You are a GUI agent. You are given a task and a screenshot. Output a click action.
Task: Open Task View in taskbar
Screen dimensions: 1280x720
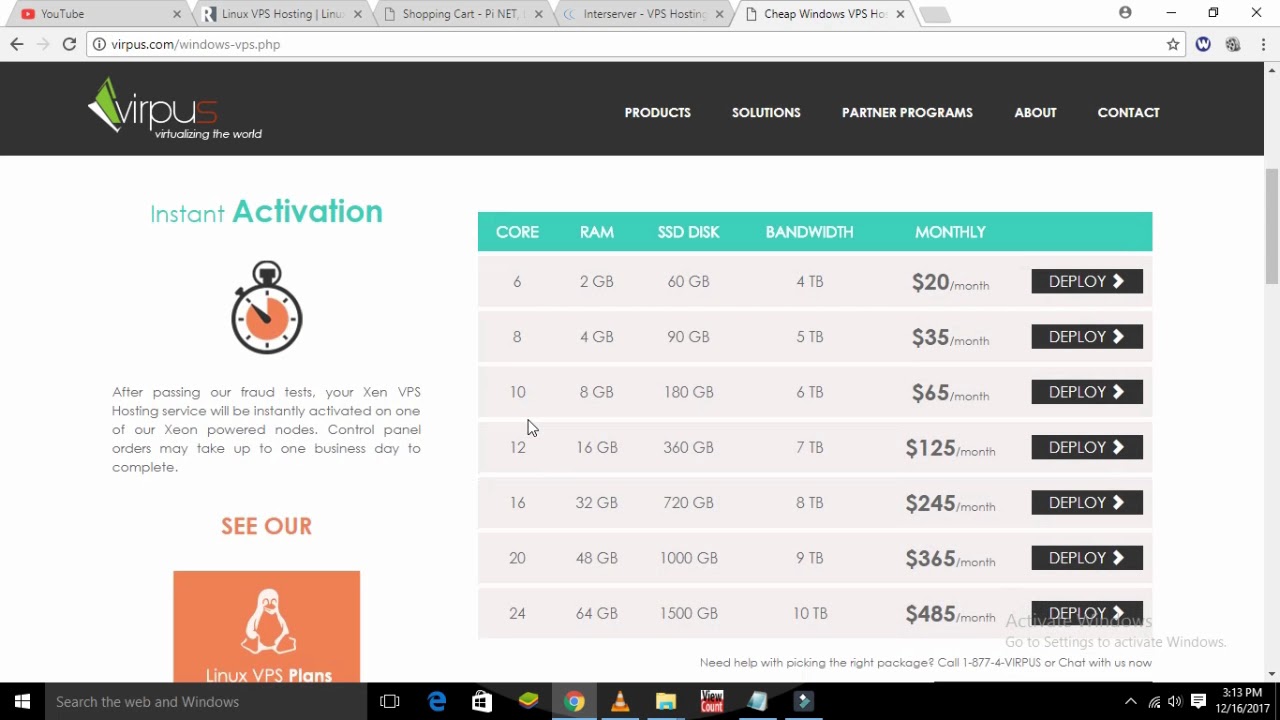coord(390,701)
